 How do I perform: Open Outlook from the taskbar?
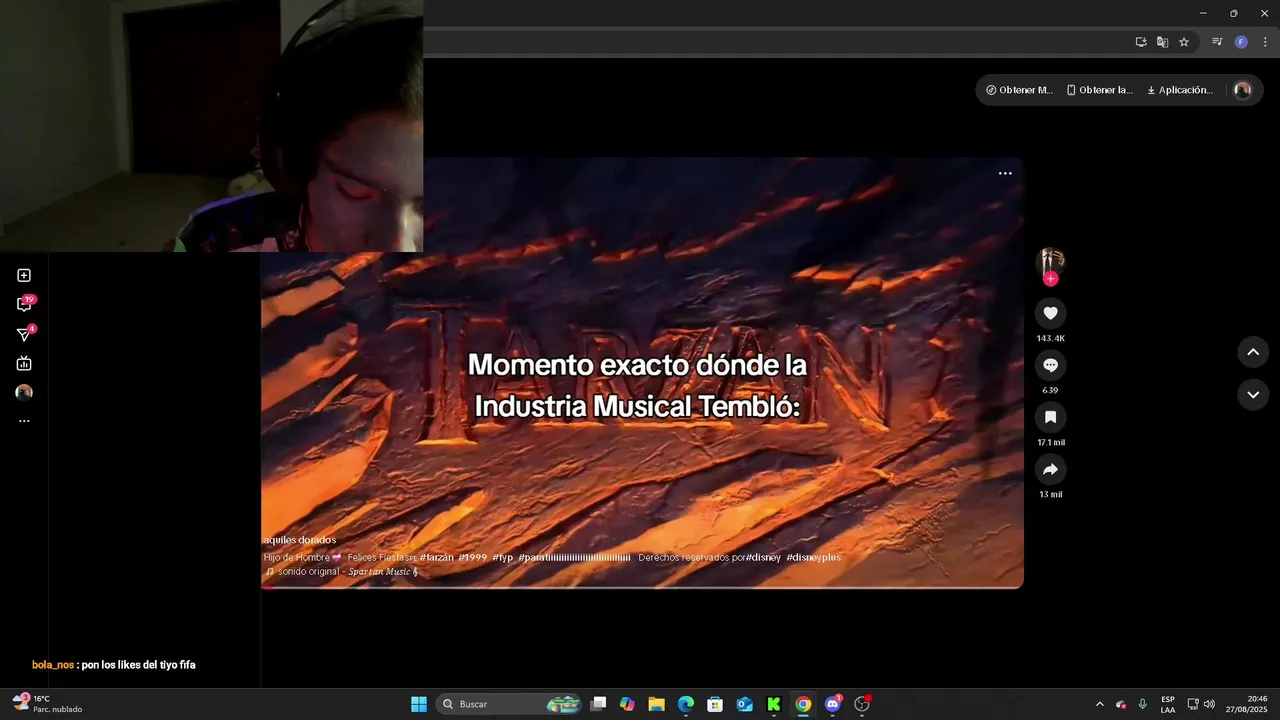[x=744, y=704]
